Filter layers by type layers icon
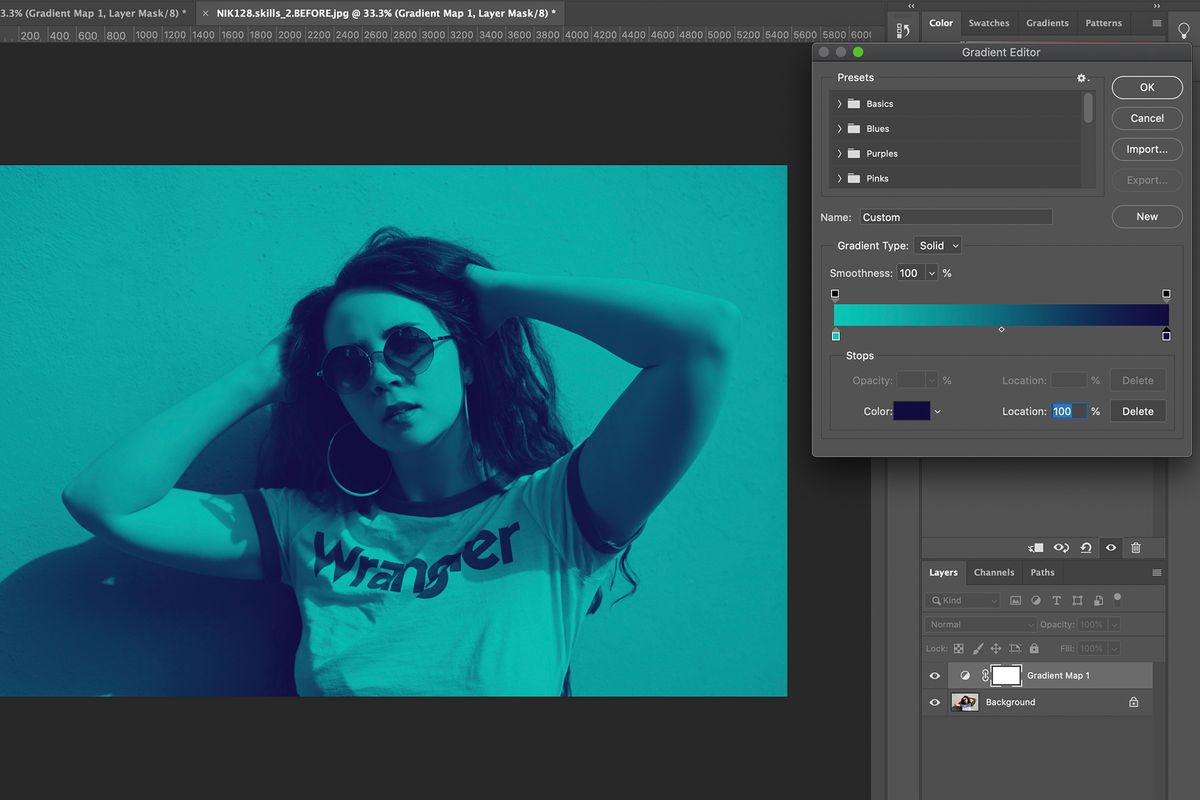This screenshot has width=1200, height=800. tap(1057, 601)
